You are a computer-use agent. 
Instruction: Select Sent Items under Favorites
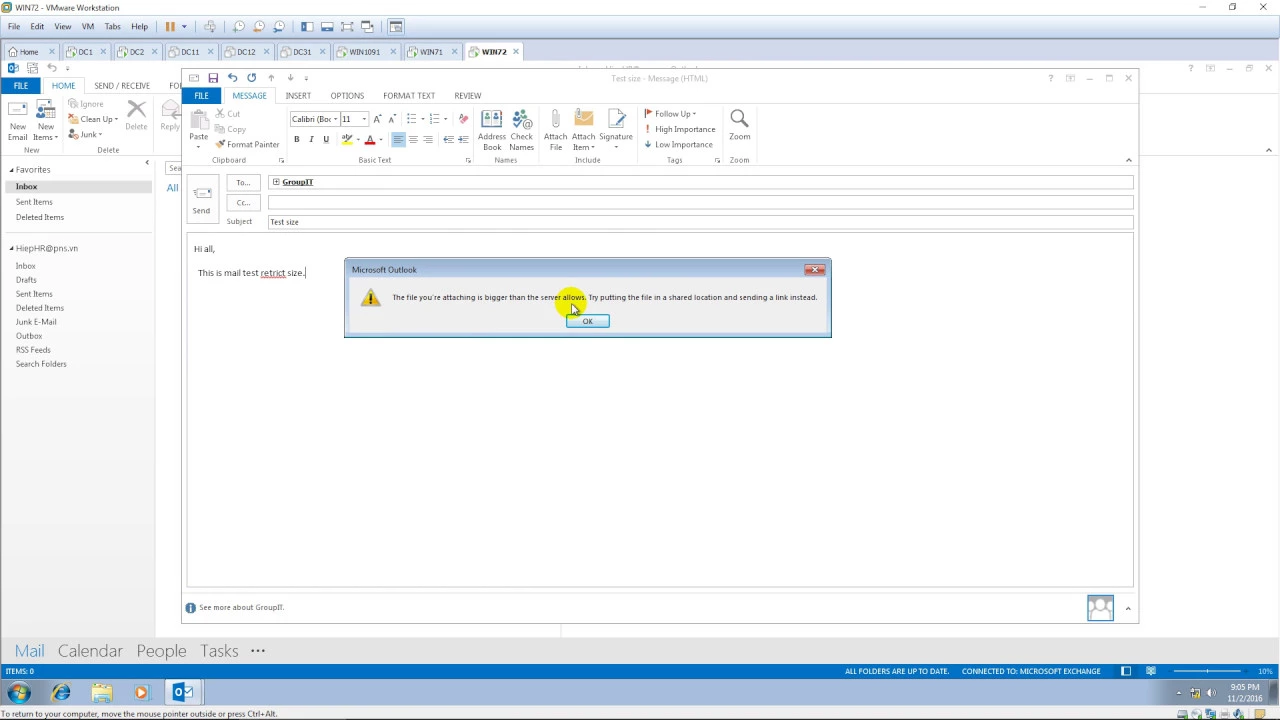point(34,202)
